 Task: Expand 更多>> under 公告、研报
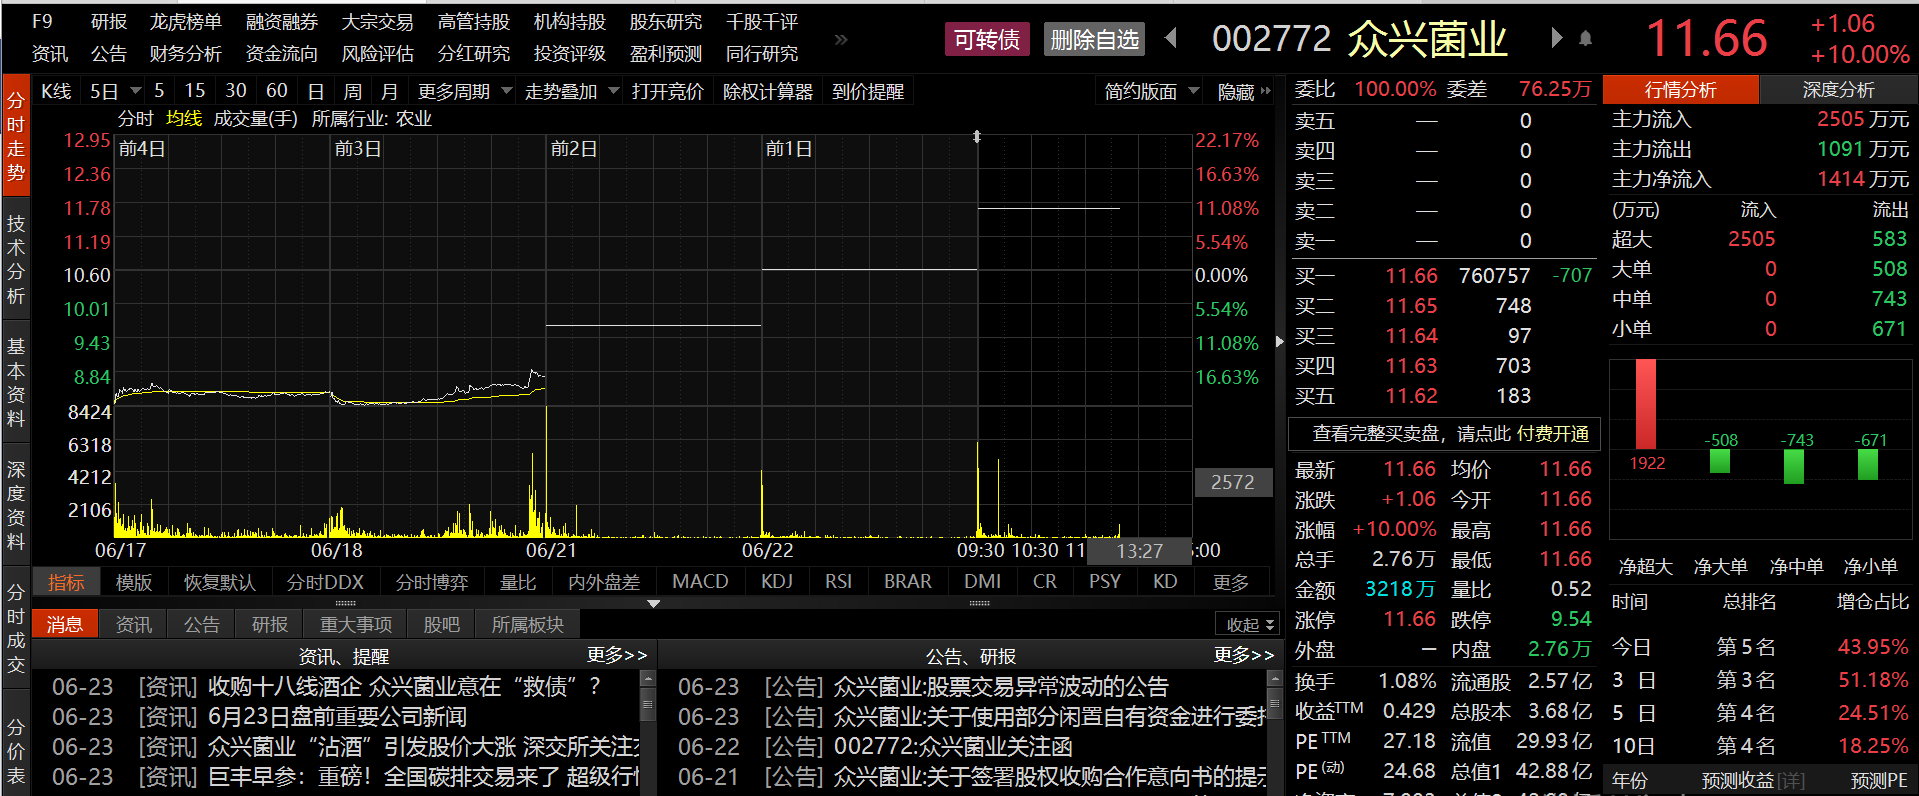(1244, 655)
